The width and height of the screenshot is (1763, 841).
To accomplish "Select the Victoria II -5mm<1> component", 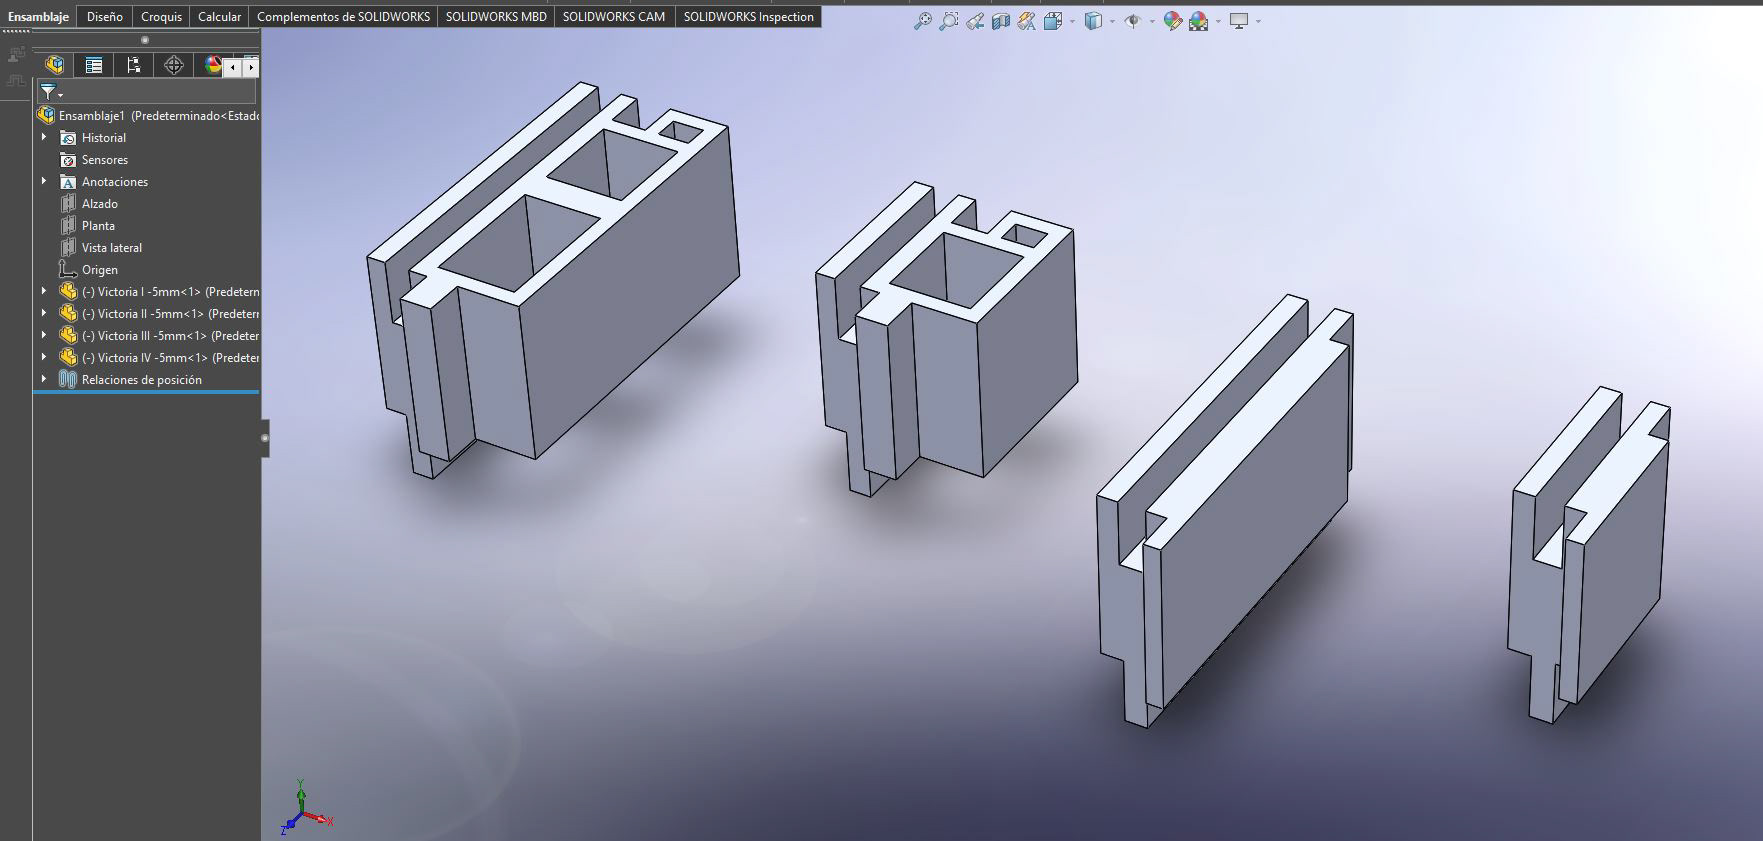I will (x=170, y=314).
